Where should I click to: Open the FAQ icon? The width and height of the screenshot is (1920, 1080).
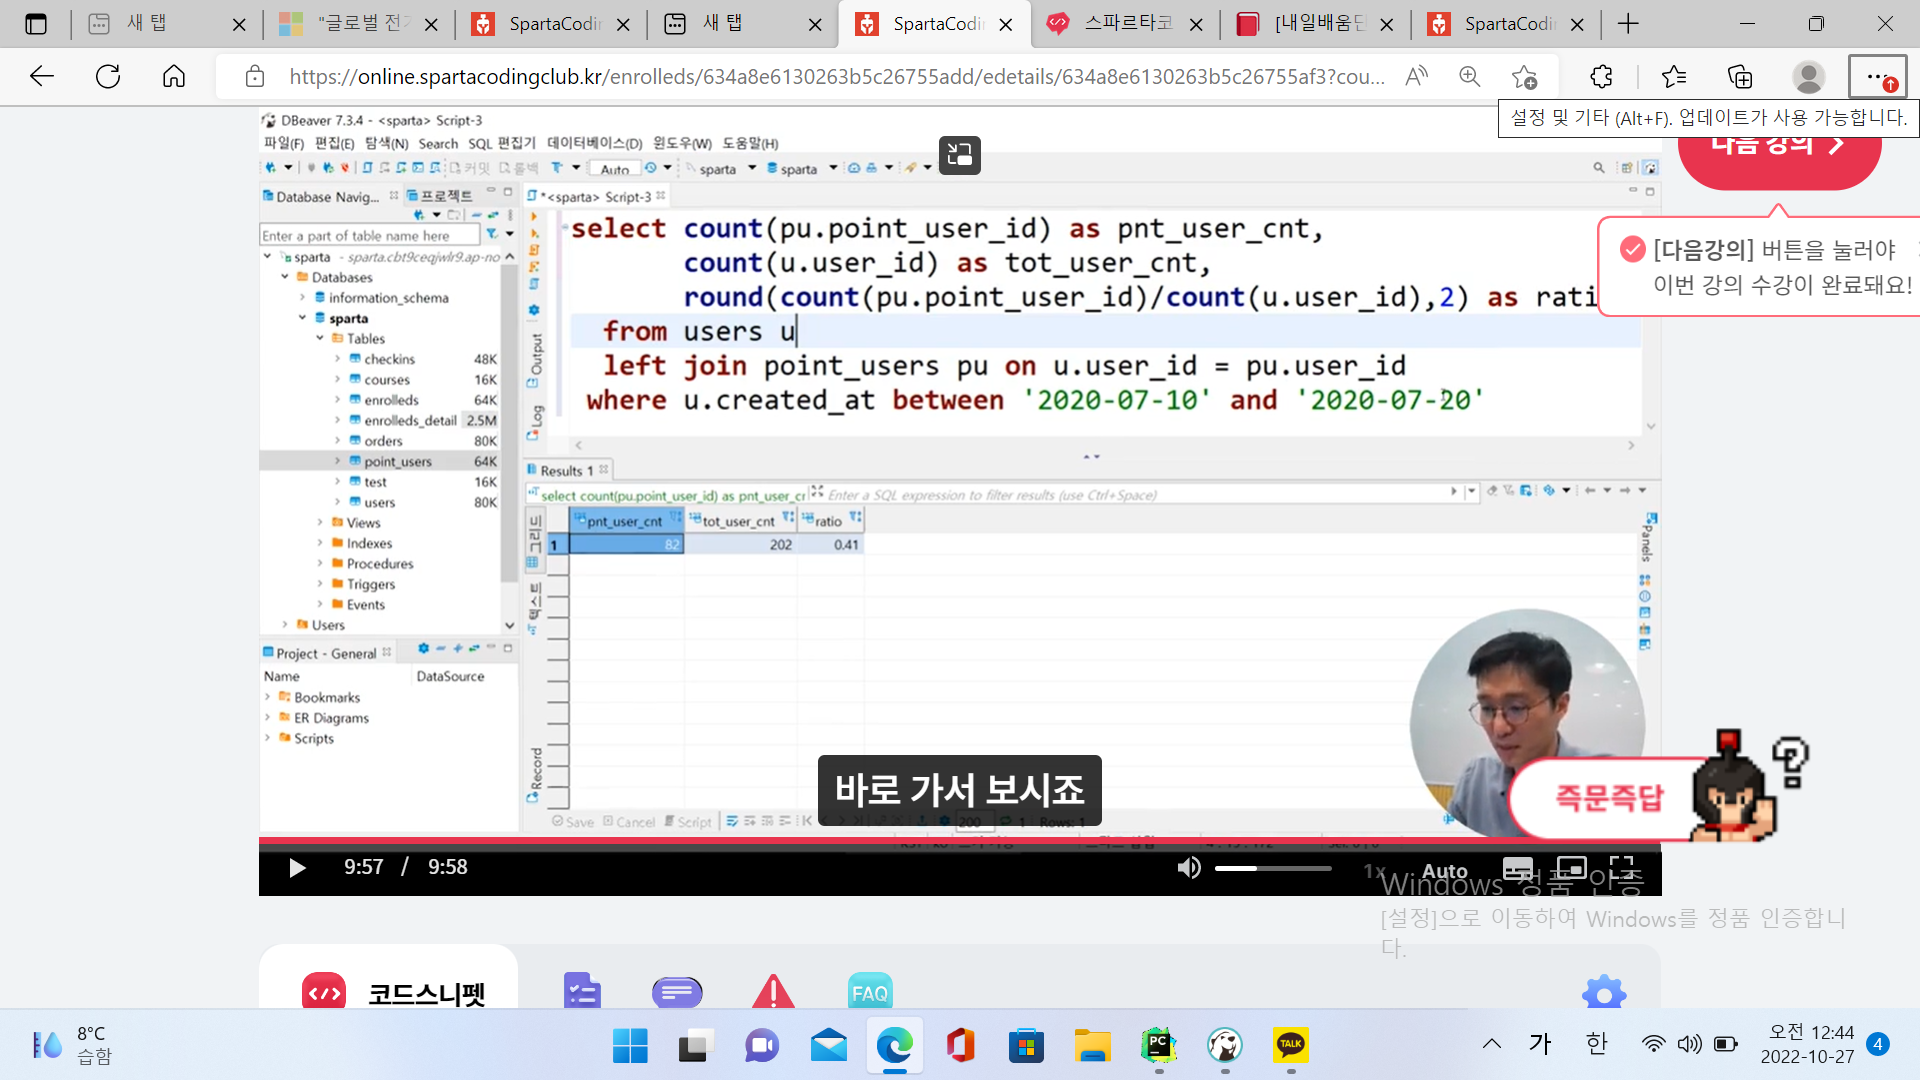869,991
